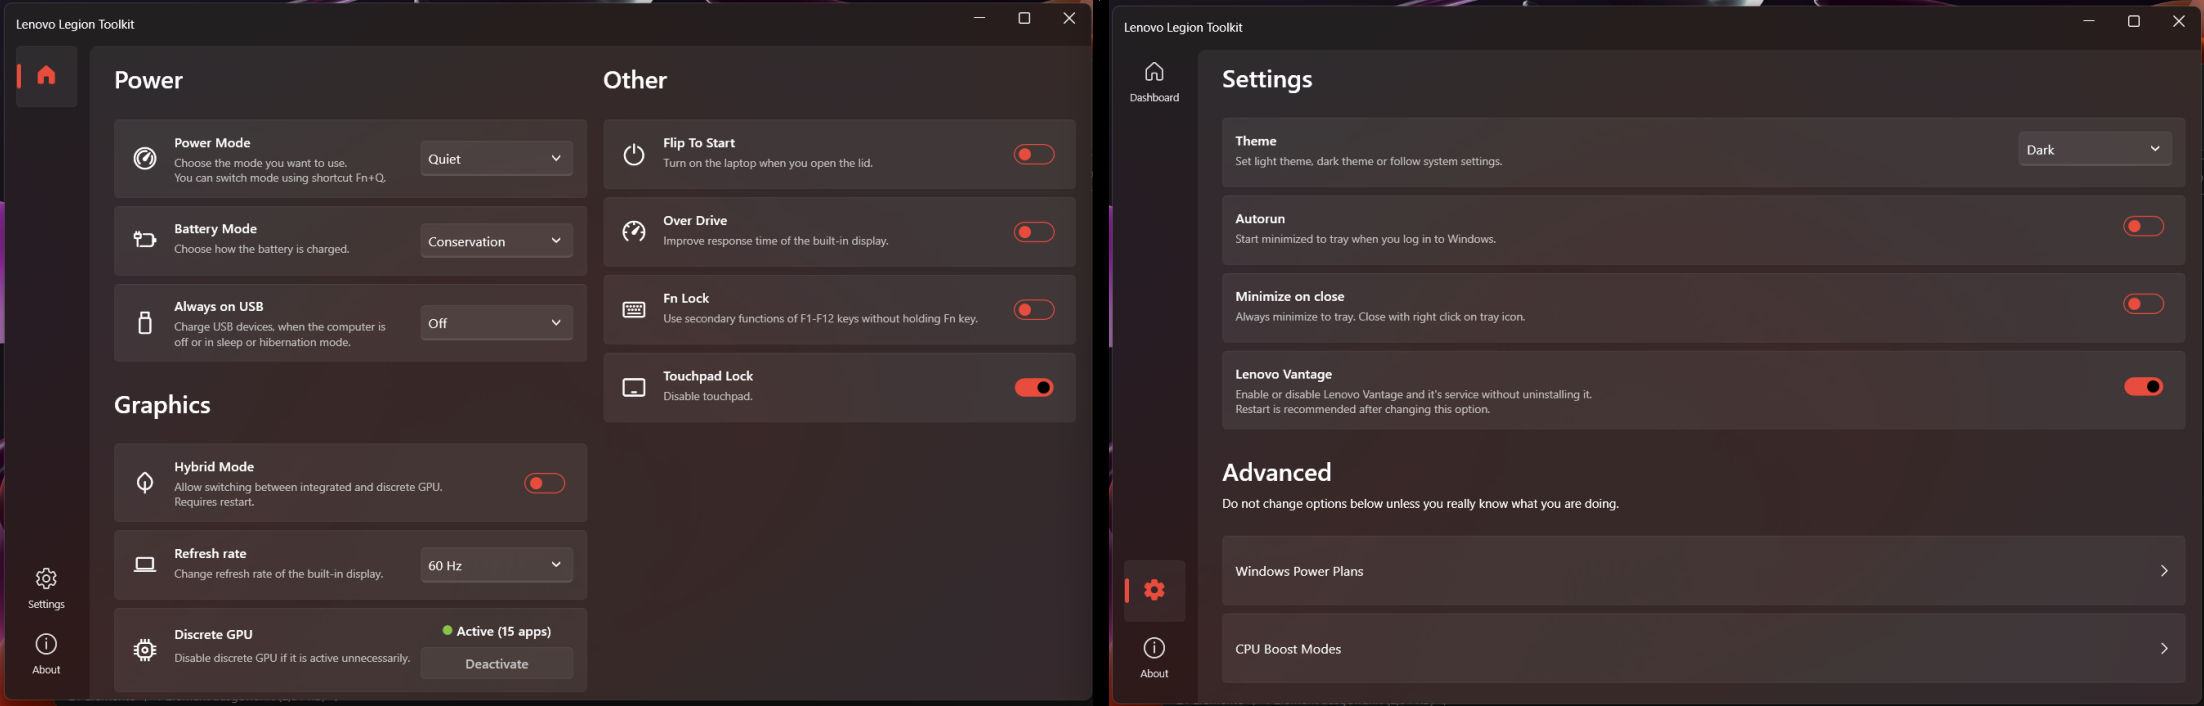Click the Battery Mode battery icon
Image resolution: width=2204 pixels, height=706 pixels.
145,240
